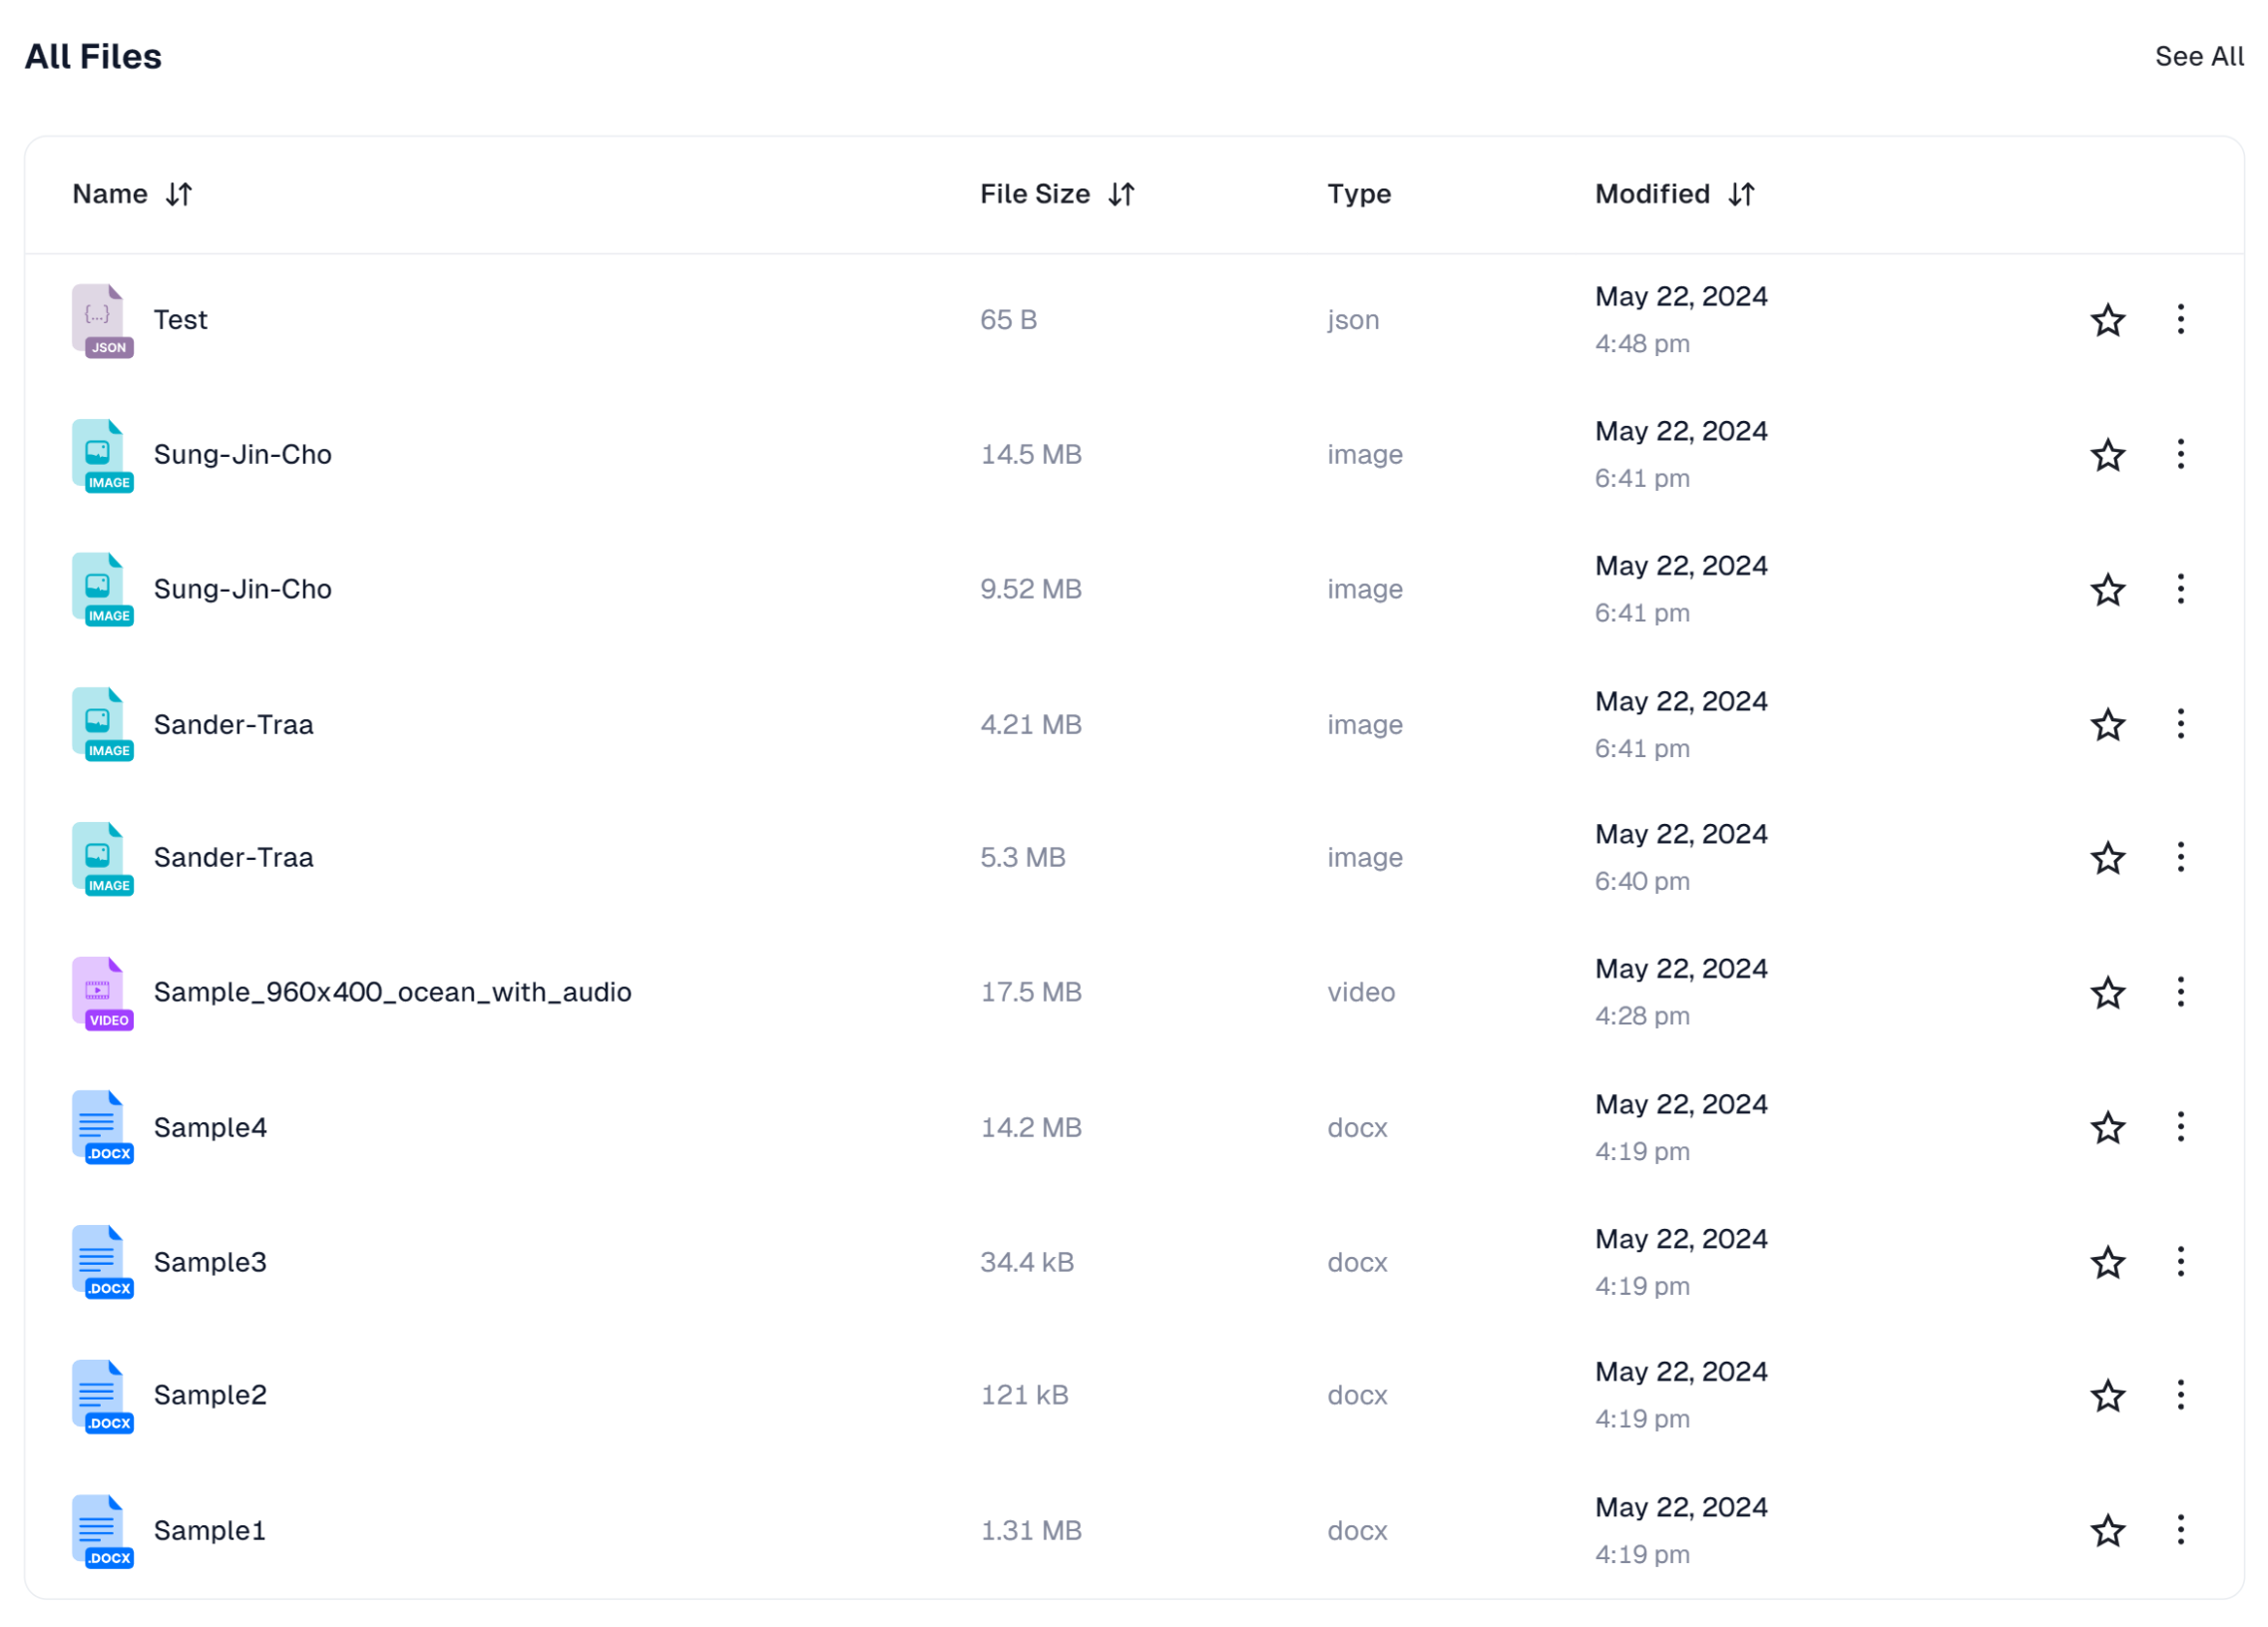
Task: Favorite the 4.21 MB Sander-Traa image
Action: pos(2108,725)
